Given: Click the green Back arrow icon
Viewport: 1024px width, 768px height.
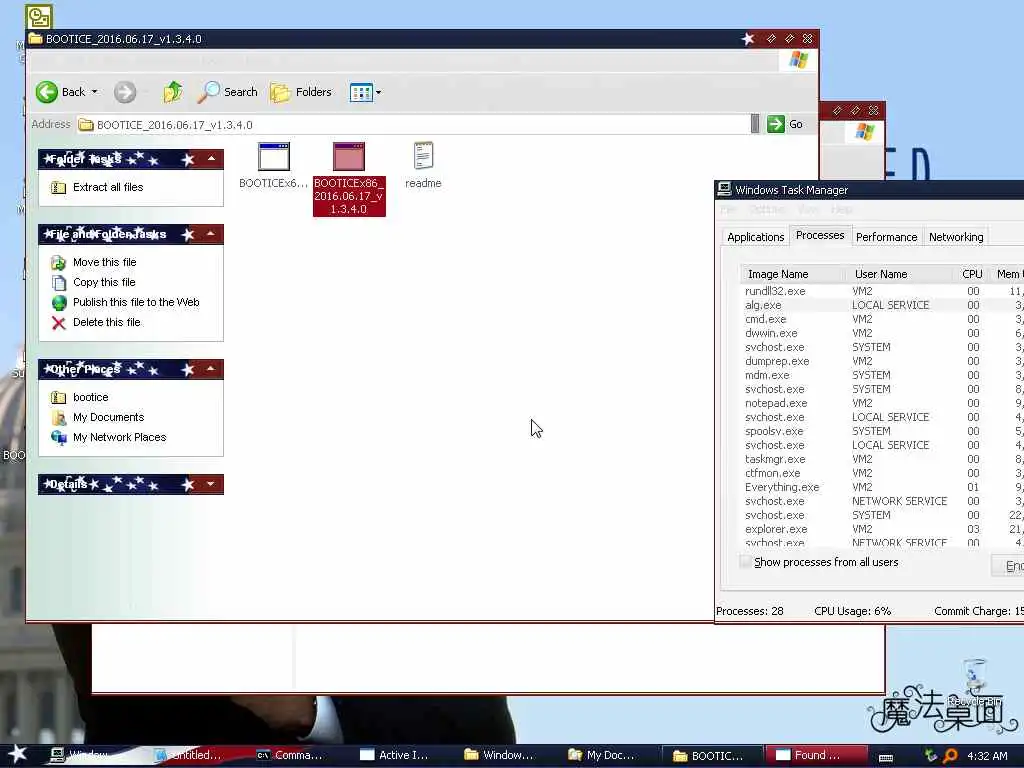Looking at the screenshot, I should pos(47,92).
